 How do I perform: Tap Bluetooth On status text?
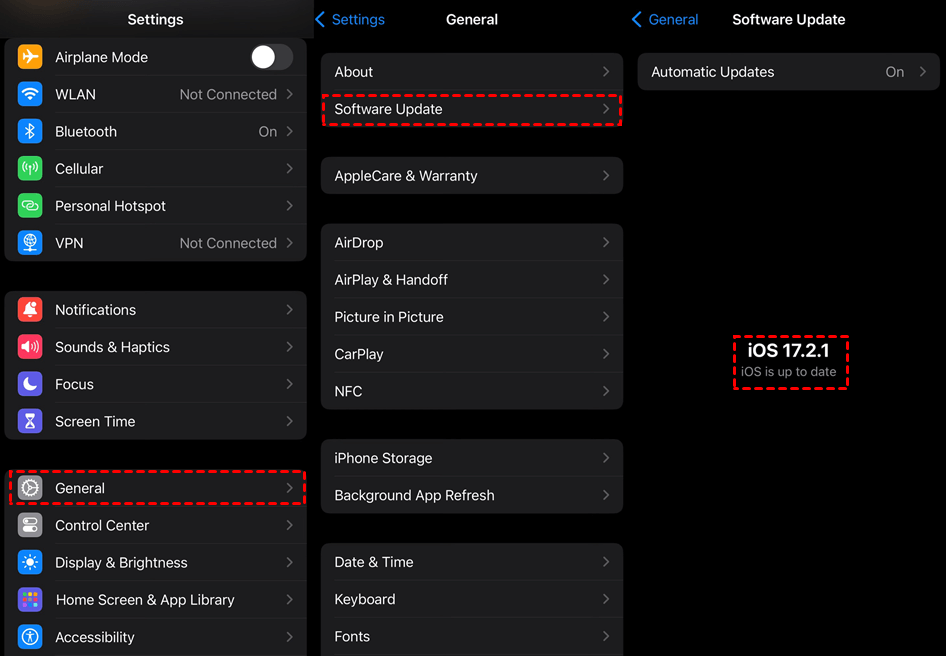[268, 132]
